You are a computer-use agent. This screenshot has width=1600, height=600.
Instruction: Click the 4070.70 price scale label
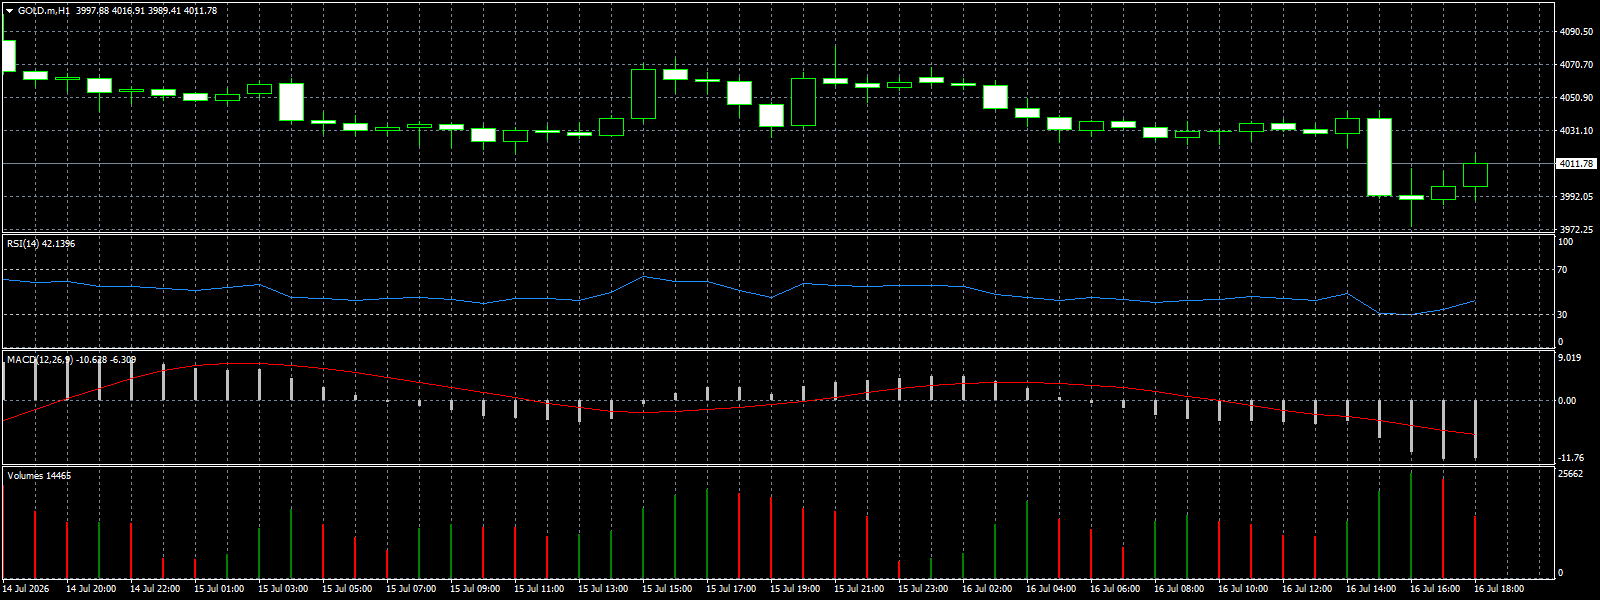coord(1576,65)
